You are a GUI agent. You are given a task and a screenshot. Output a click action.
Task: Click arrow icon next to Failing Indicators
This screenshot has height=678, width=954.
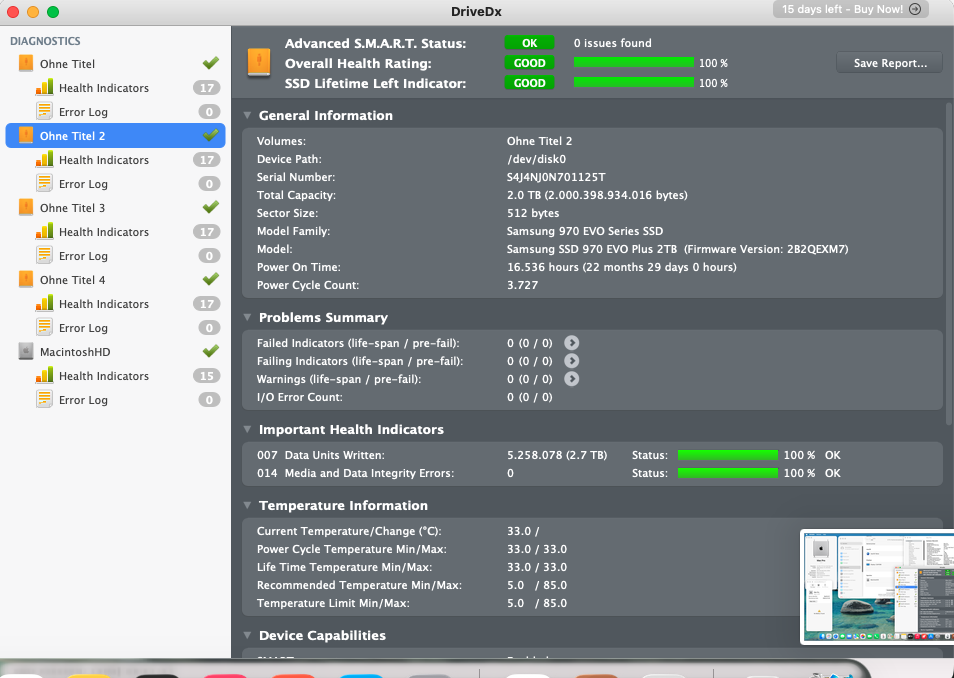pos(572,361)
